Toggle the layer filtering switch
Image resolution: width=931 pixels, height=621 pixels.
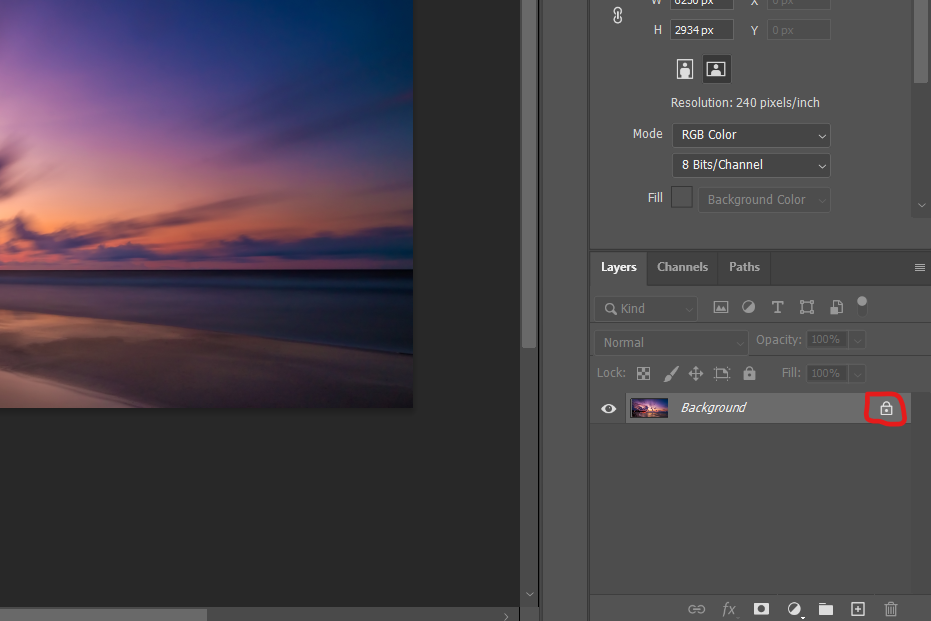point(862,307)
